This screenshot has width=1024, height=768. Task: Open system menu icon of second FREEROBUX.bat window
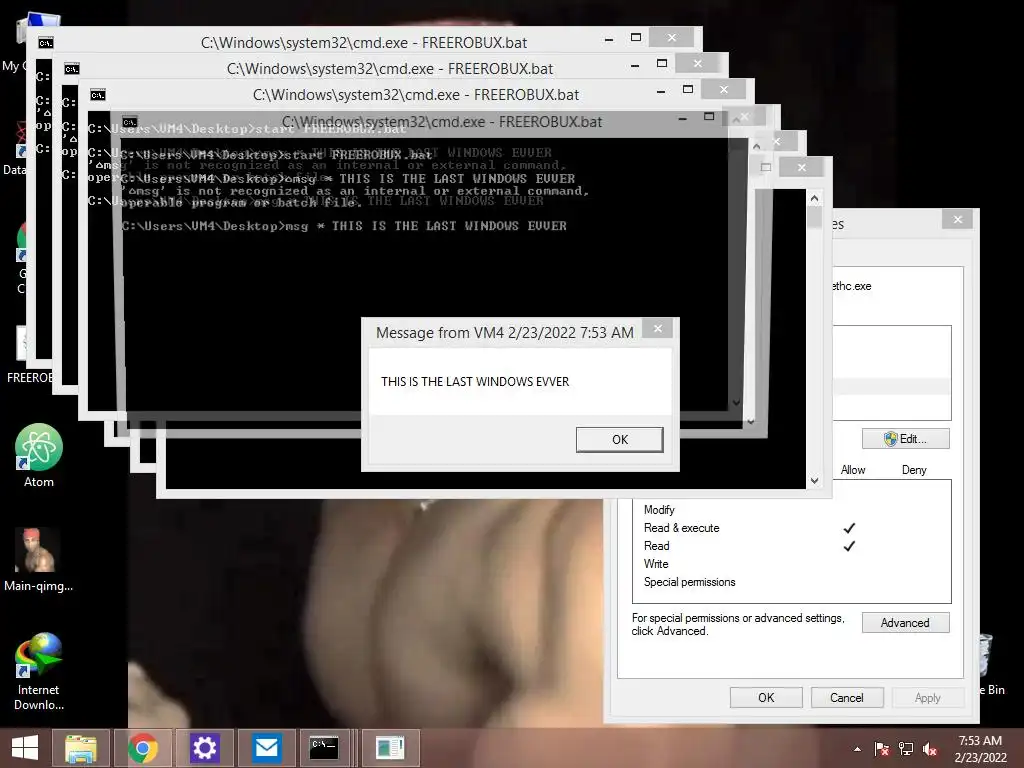point(72,69)
